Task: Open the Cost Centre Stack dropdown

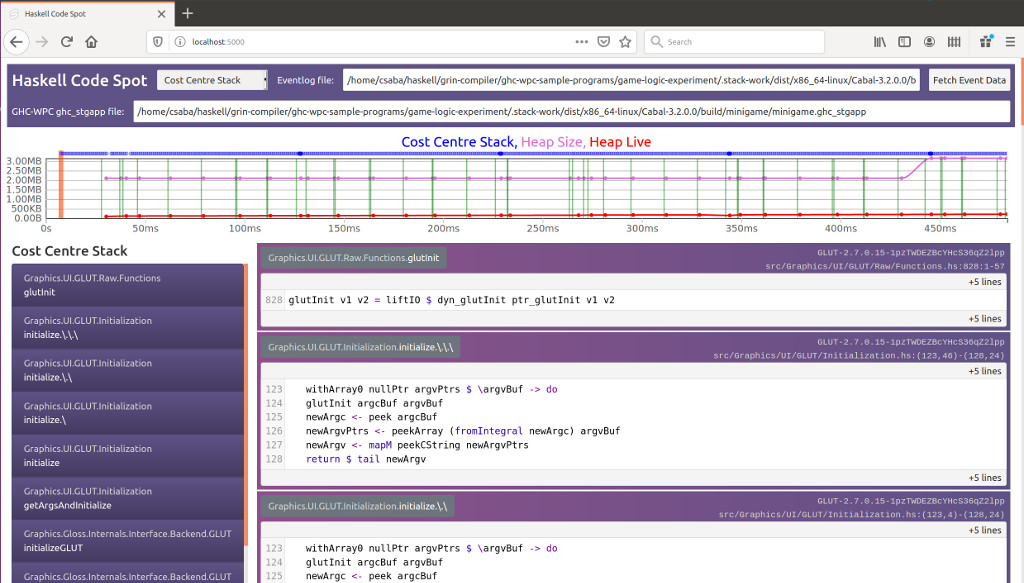Action: (x=212, y=80)
